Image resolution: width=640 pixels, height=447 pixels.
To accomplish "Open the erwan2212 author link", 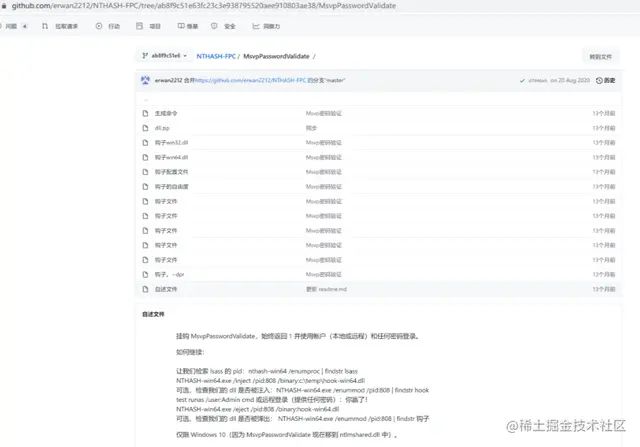I will pos(168,80).
